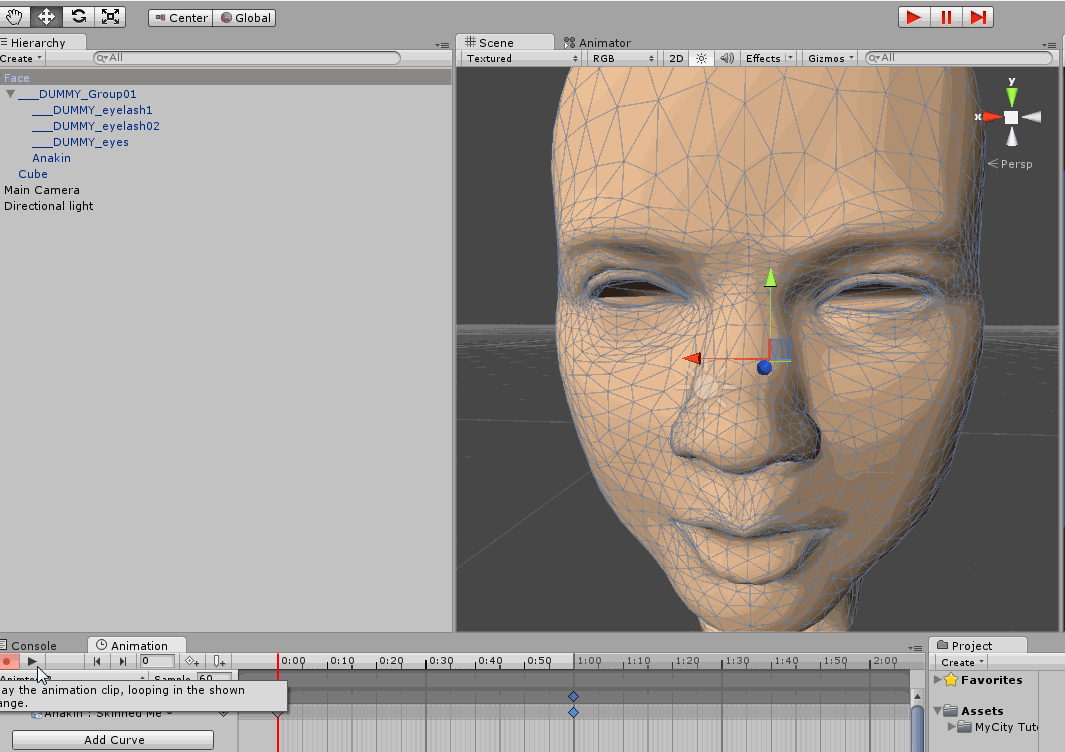This screenshot has width=1065, height=752.
Task: Click the keyframe diamond at 1:00
Action: pos(573,696)
